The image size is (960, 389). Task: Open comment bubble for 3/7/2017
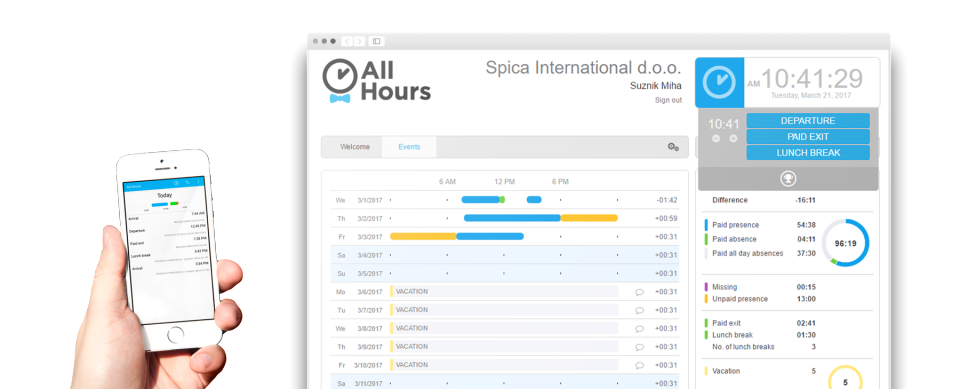click(640, 311)
